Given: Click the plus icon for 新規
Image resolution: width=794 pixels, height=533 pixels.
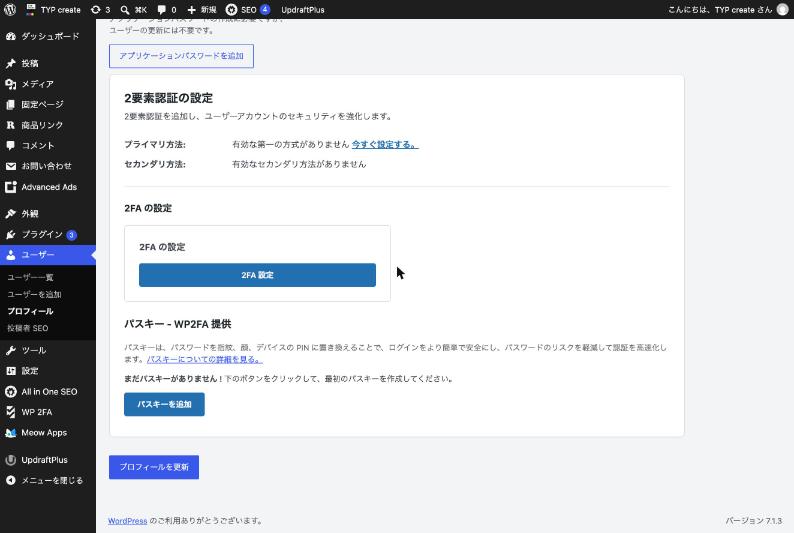Looking at the screenshot, I should (x=191, y=10).
